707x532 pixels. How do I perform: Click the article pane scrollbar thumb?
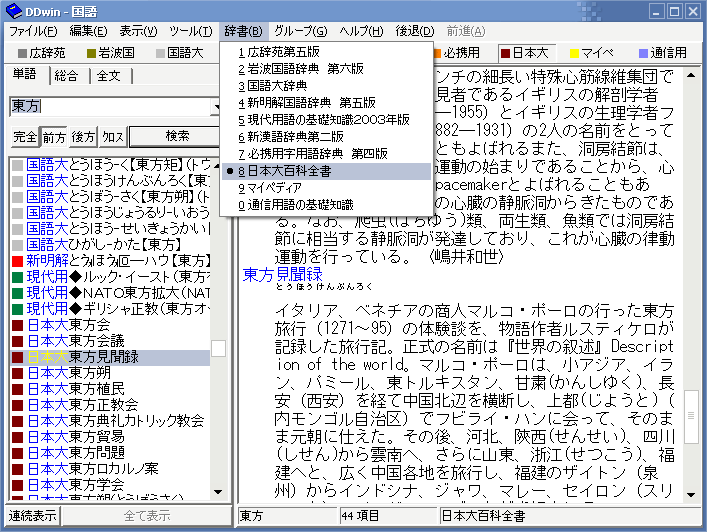click(x=691, y=416)
